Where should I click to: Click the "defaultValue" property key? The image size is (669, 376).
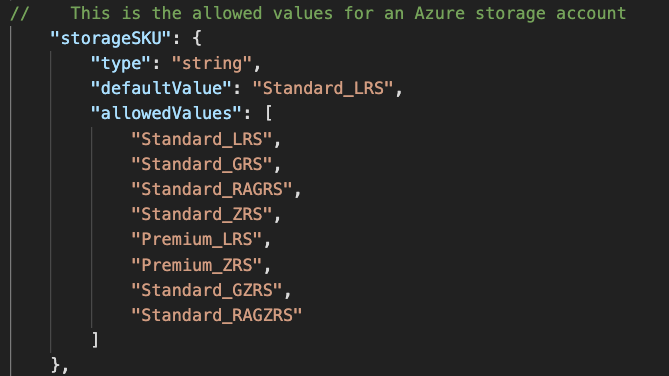pyautogui.click(x=161, y=88)
